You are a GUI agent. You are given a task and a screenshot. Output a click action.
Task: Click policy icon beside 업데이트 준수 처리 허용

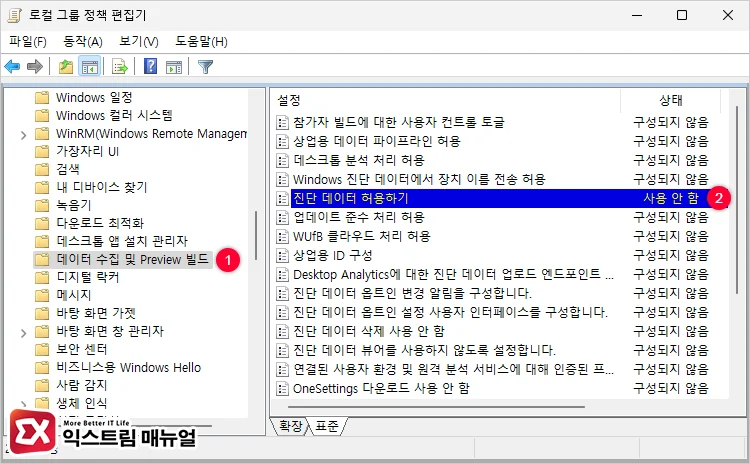tap(283, 217)
